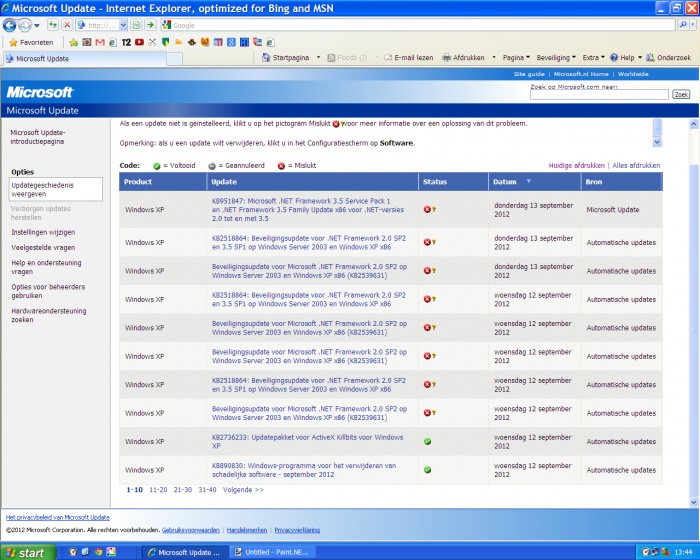Go to history page 11-20
Screen dimensions: 700x560
click(158, 490)
